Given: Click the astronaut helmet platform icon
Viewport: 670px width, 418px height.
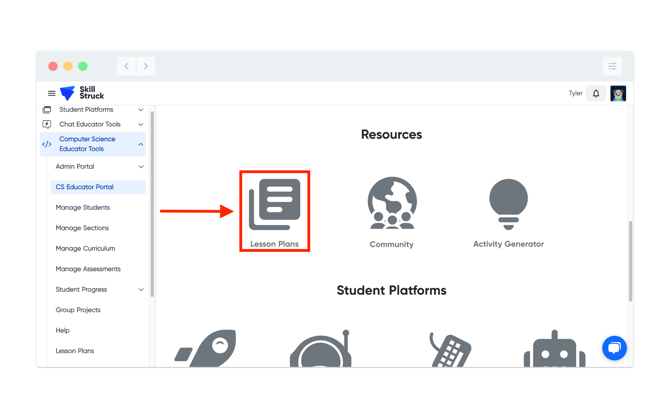Looking at the screenshot, I should click(x=320, y=348).
